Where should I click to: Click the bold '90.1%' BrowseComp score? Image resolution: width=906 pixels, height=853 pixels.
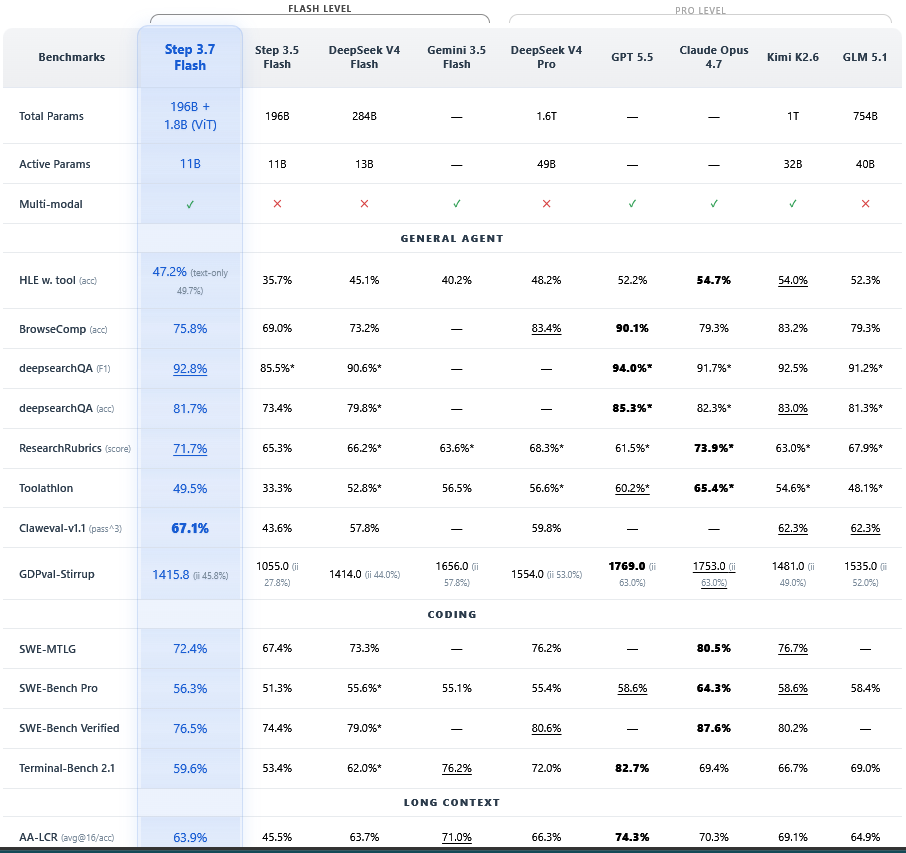[632, 328]
